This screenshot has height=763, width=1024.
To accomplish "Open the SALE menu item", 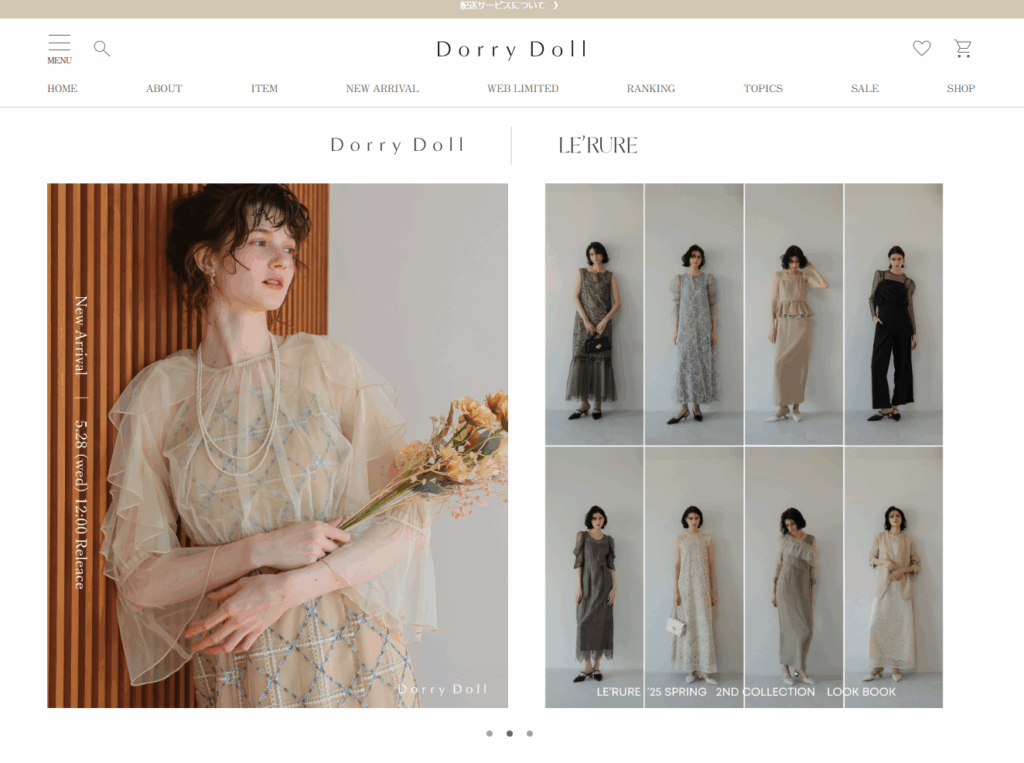I will [x=865, y=88].
